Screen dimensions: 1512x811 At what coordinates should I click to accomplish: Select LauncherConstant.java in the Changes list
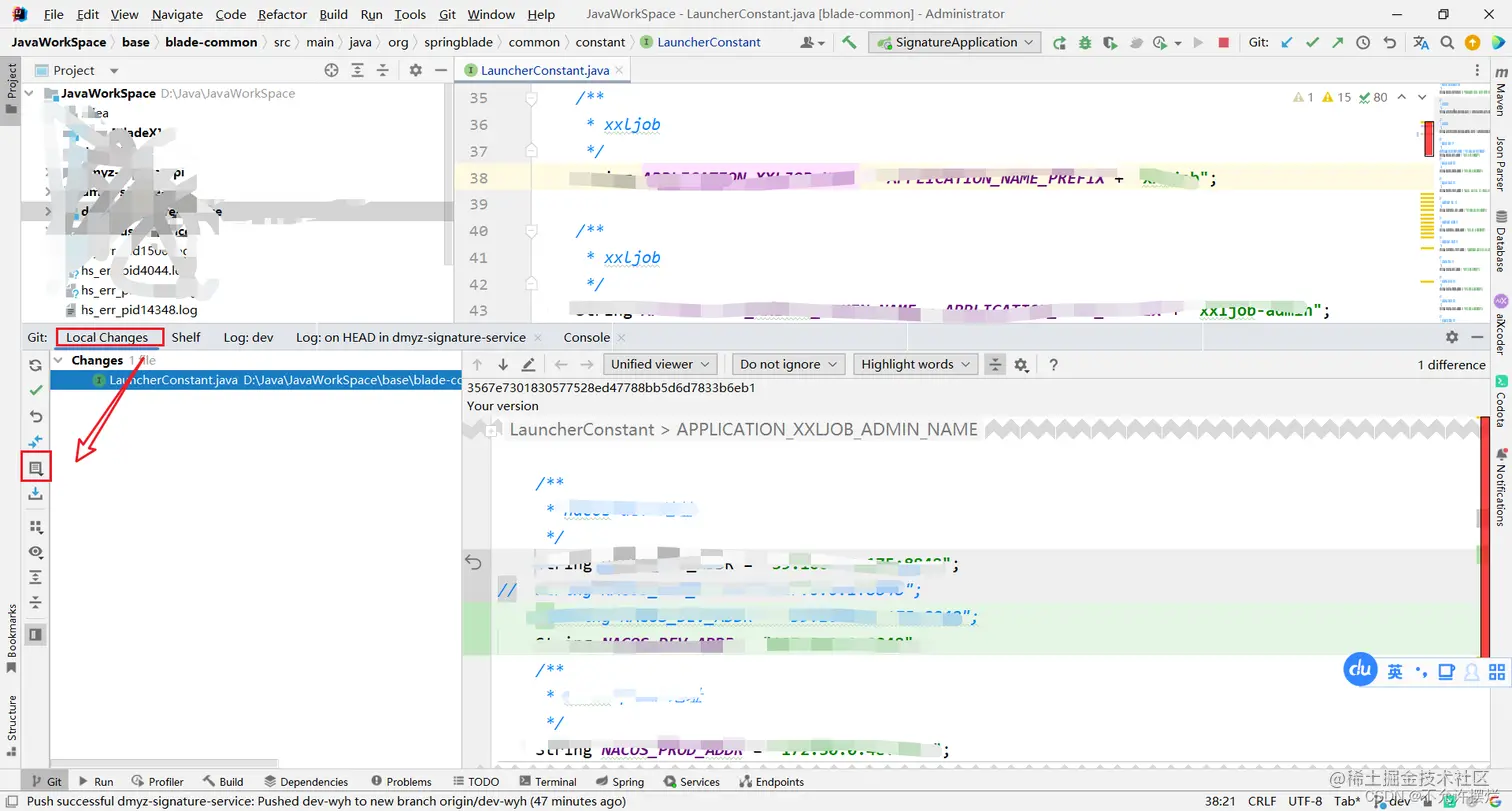(x=171, y=380)
